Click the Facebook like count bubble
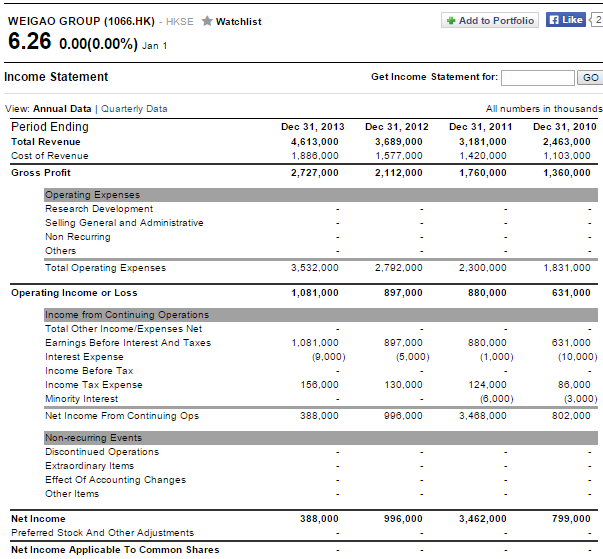Image resolution: width=603 pixels, height=559 pixels. pyautogui.click(x=597, y=20)
